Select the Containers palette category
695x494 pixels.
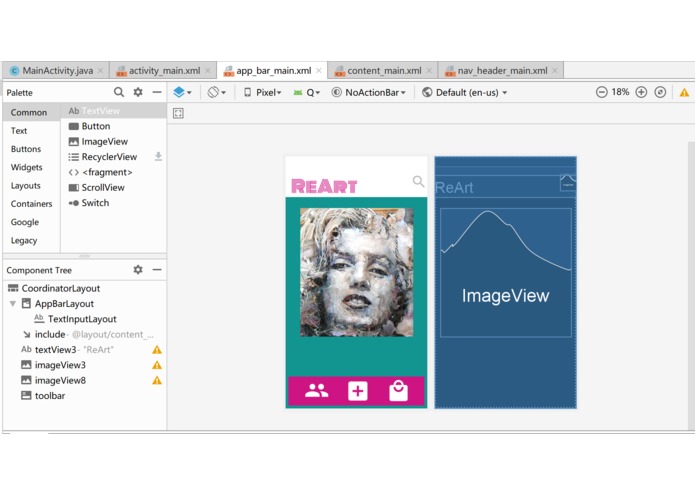pos(31,204)
